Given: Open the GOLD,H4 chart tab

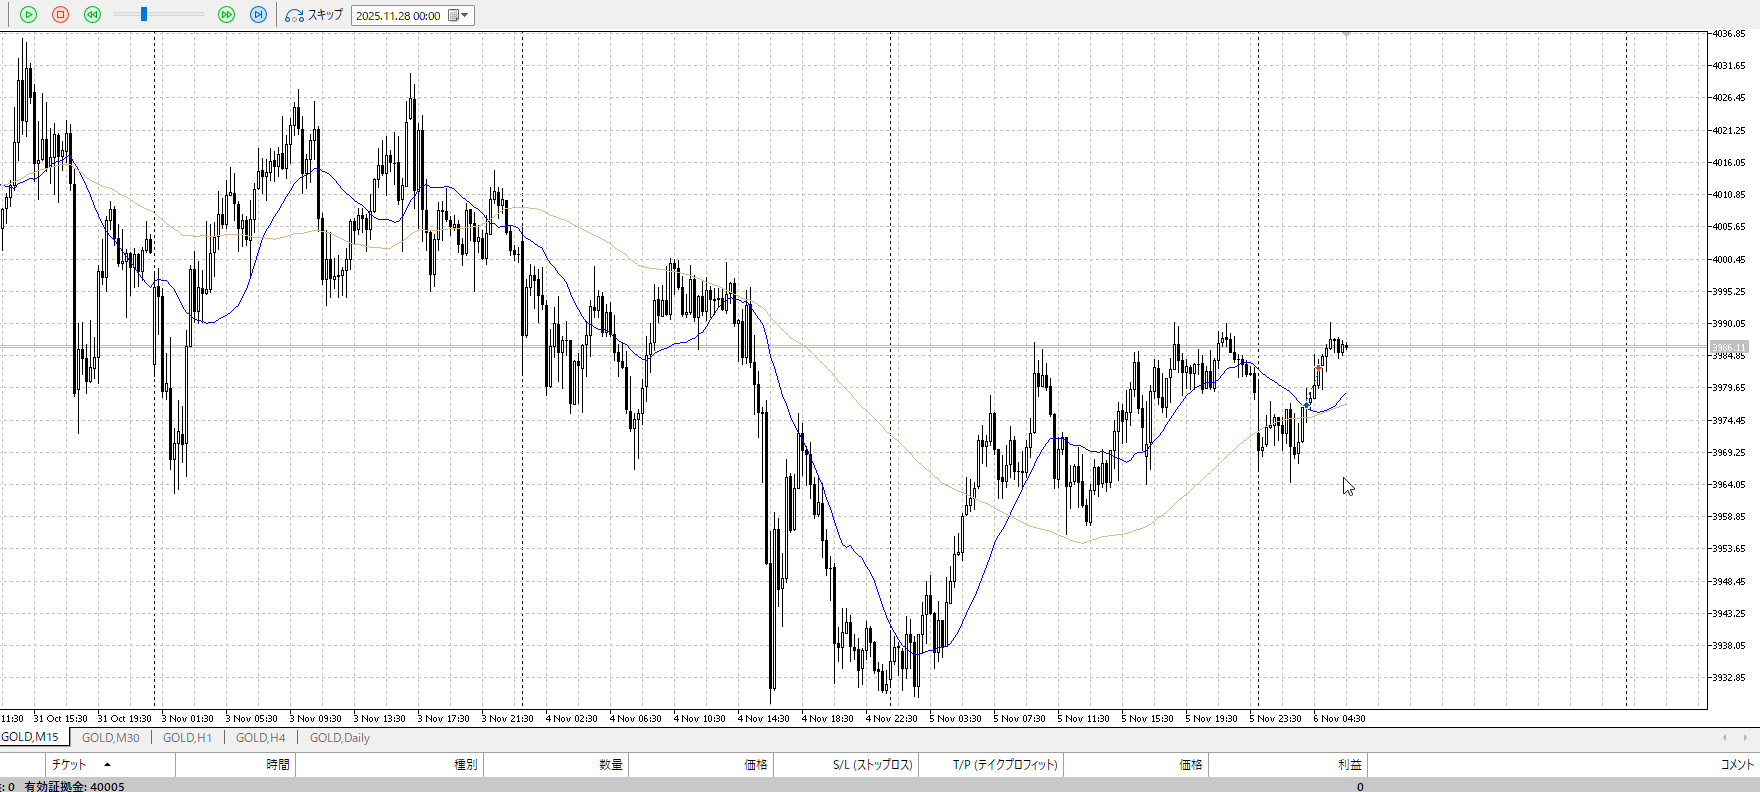Looking at the screenshot, I should (260, 738).
